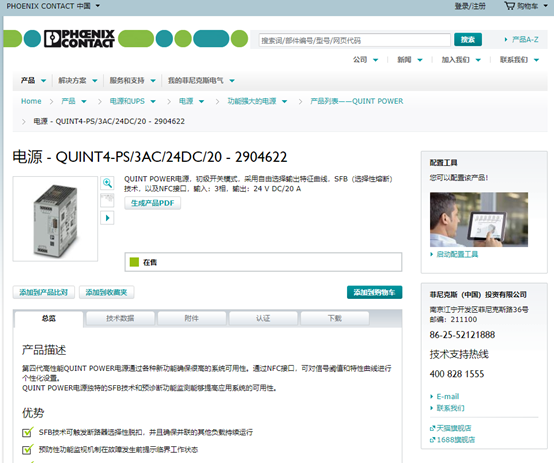Open 产品列表——QUINT POWER breadcrumb link

[356, 101]
